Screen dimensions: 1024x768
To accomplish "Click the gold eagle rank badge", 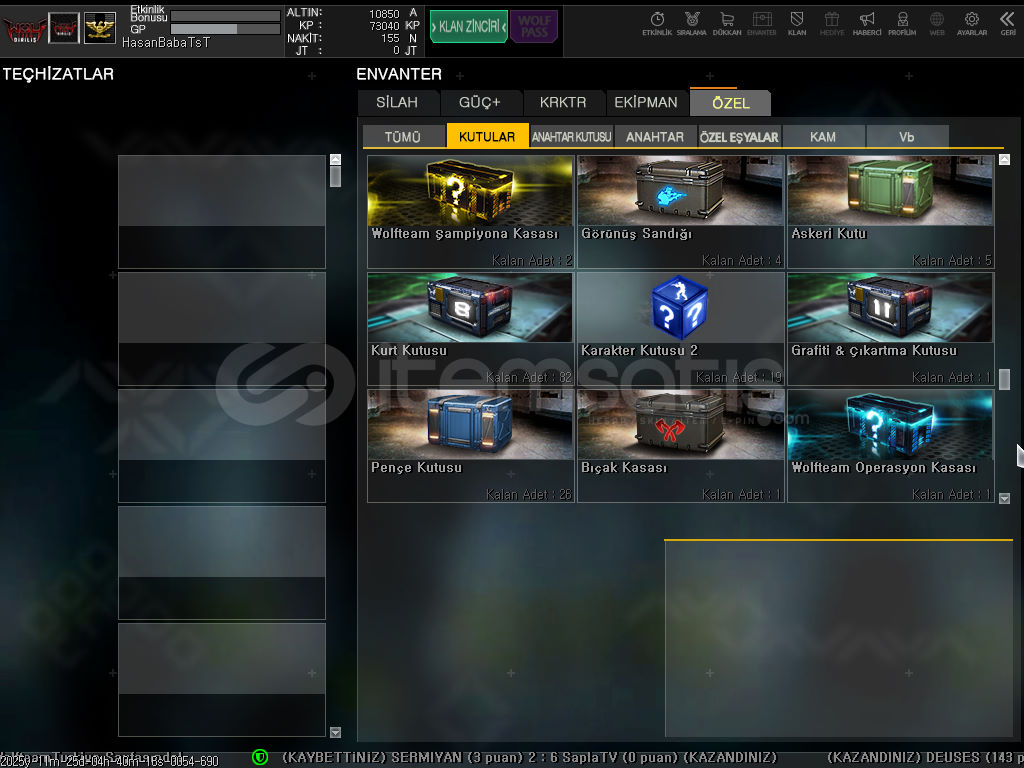I will coord(100,28).
